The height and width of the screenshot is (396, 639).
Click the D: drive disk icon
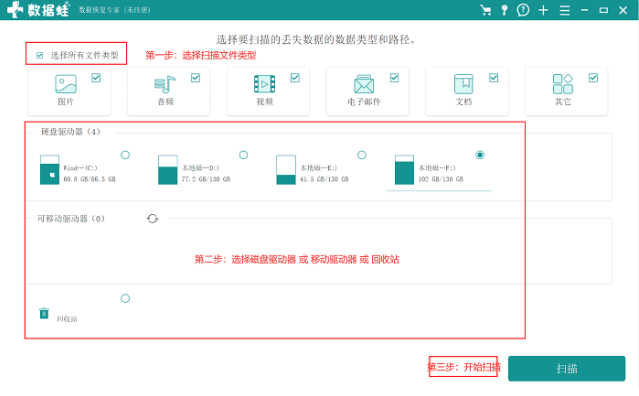pos(167,170)
